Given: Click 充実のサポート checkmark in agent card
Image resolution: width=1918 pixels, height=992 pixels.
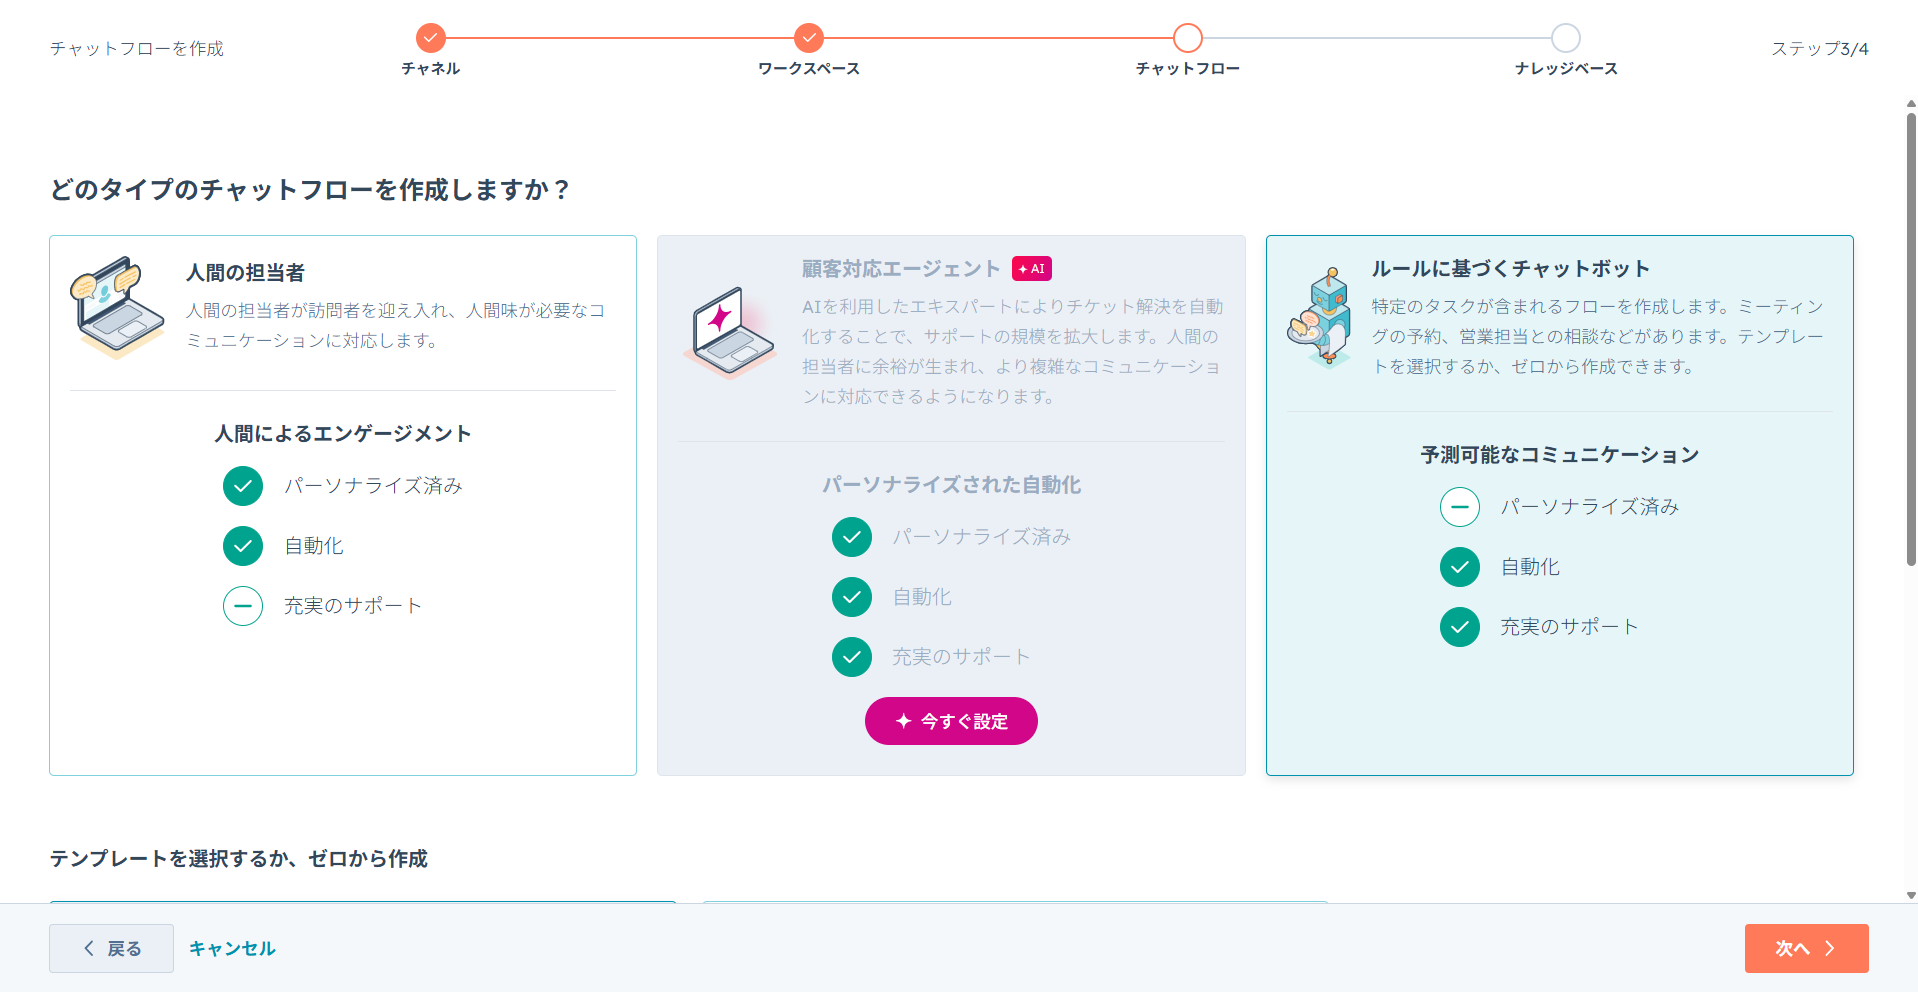Looking at the screenshot, I should pyautogui.click(x=851, y=657).
